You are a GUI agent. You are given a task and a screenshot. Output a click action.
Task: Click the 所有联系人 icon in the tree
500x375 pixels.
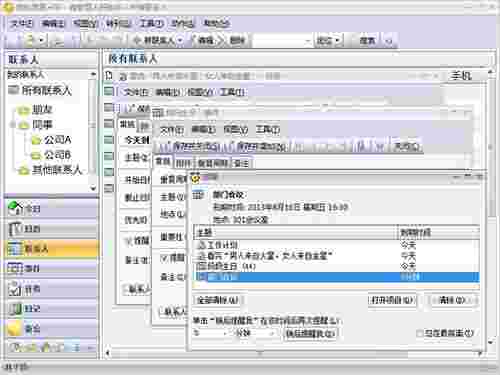pos(13,90)
